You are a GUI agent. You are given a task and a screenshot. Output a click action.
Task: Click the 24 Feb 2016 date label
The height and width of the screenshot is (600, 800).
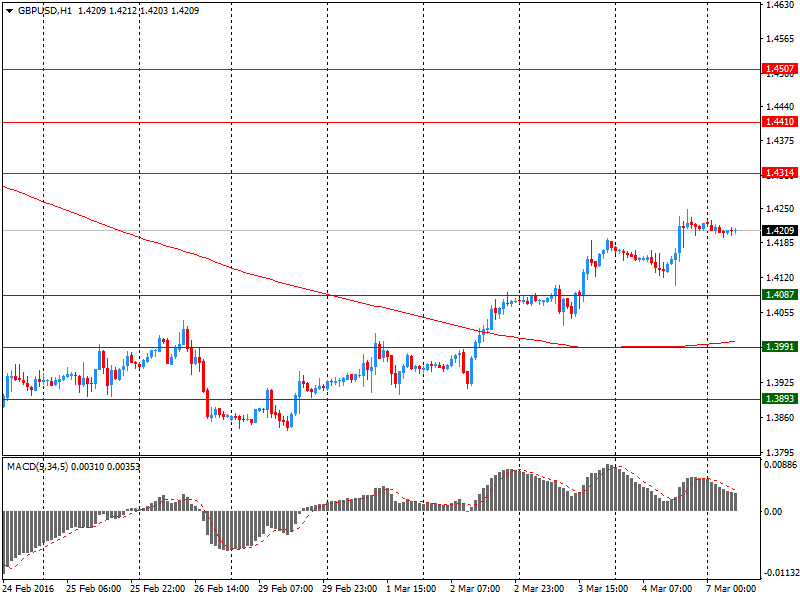pos(28,589)
